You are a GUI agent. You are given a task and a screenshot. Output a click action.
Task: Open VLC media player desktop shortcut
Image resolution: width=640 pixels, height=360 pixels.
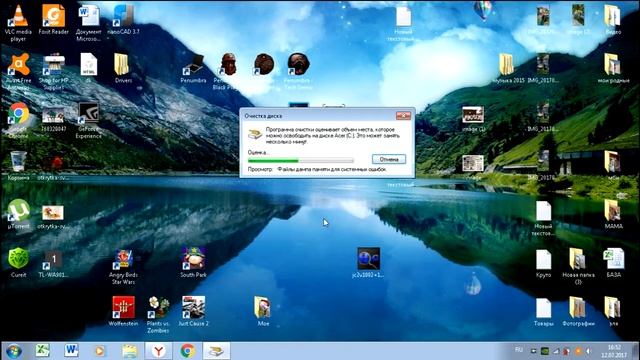tap(18, 22)
